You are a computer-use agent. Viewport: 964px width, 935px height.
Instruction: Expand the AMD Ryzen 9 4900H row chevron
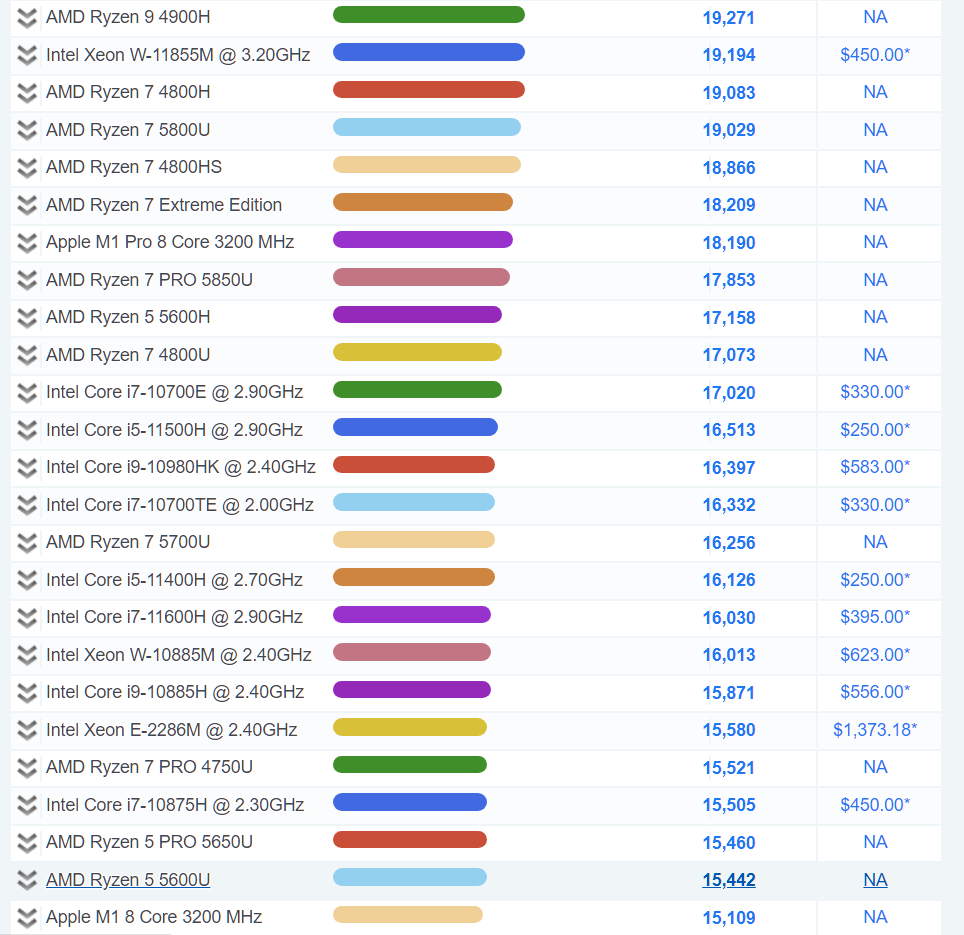point(26,18)
